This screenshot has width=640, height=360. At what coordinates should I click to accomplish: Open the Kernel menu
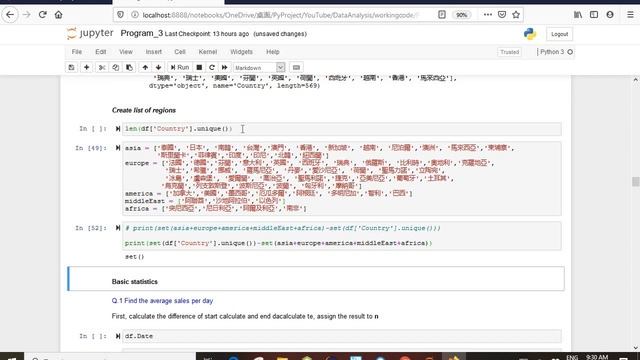(207, 52)
